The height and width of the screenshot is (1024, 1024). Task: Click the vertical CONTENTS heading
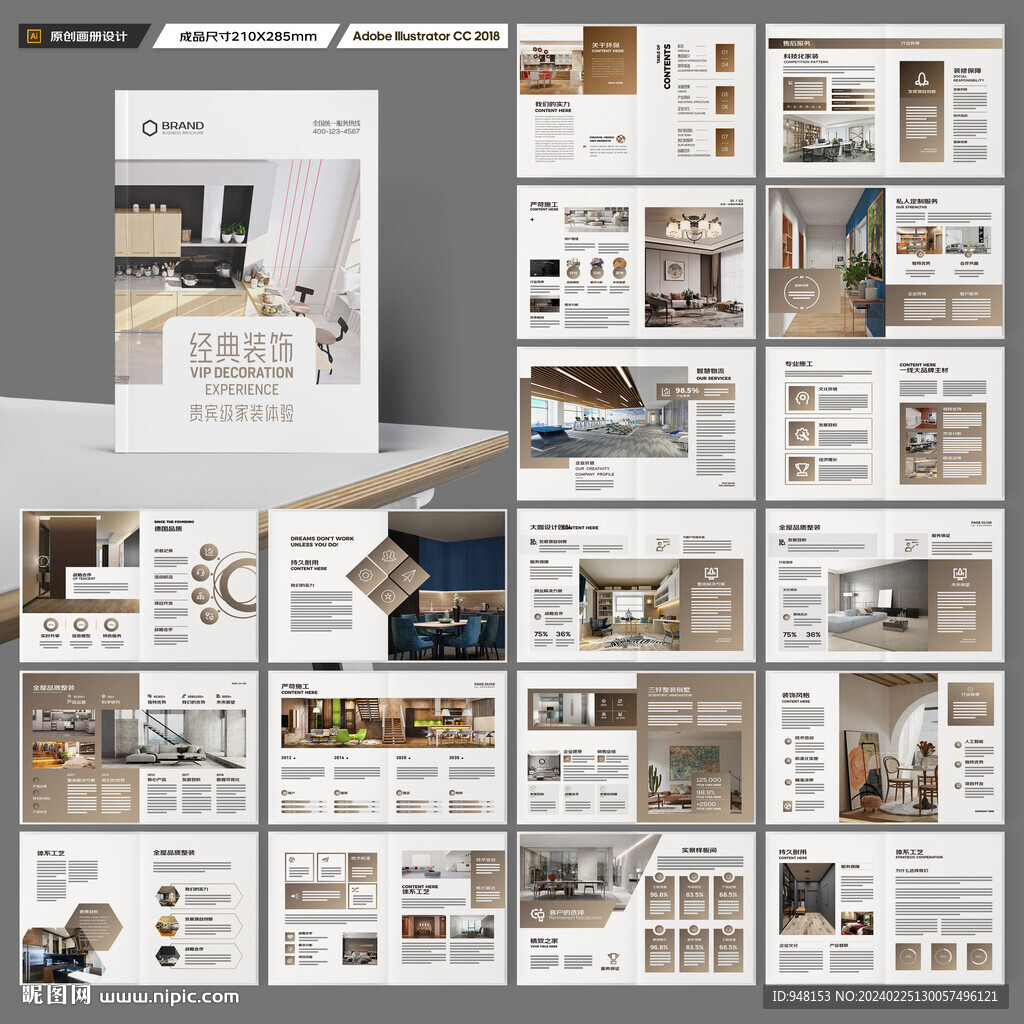pyautogui.click(x=667, y=67)
